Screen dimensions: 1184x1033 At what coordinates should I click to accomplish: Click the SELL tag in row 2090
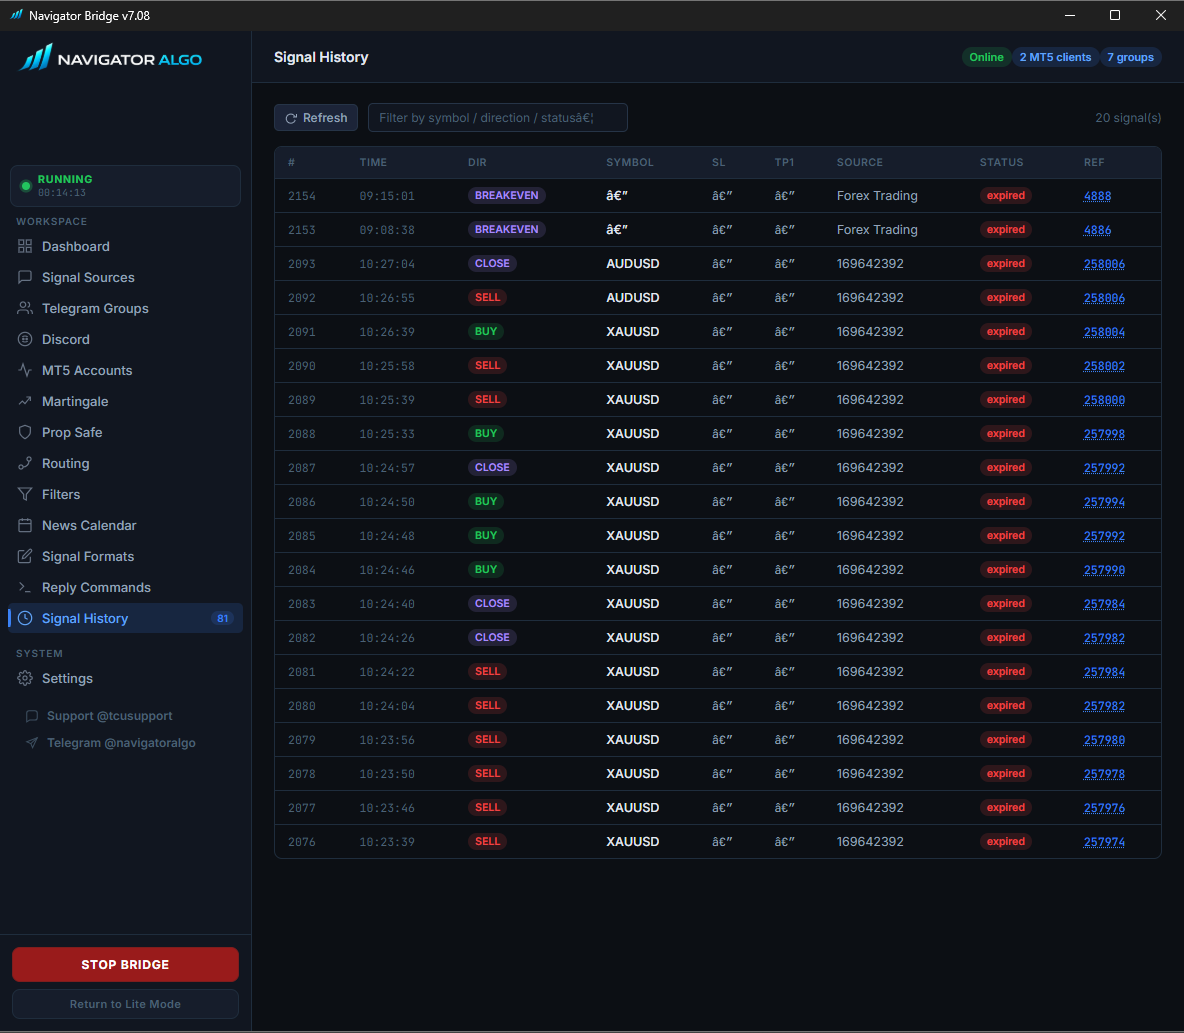click(x=487, y=365)
